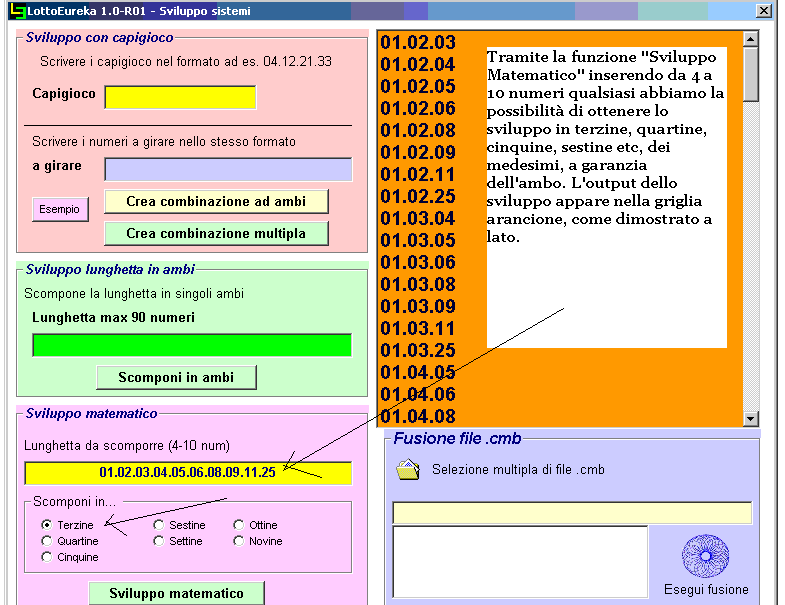Click the 'Selezione multipla di file .cmb' label
Viewport: 785px width, 605px height.
pos(518,470)
